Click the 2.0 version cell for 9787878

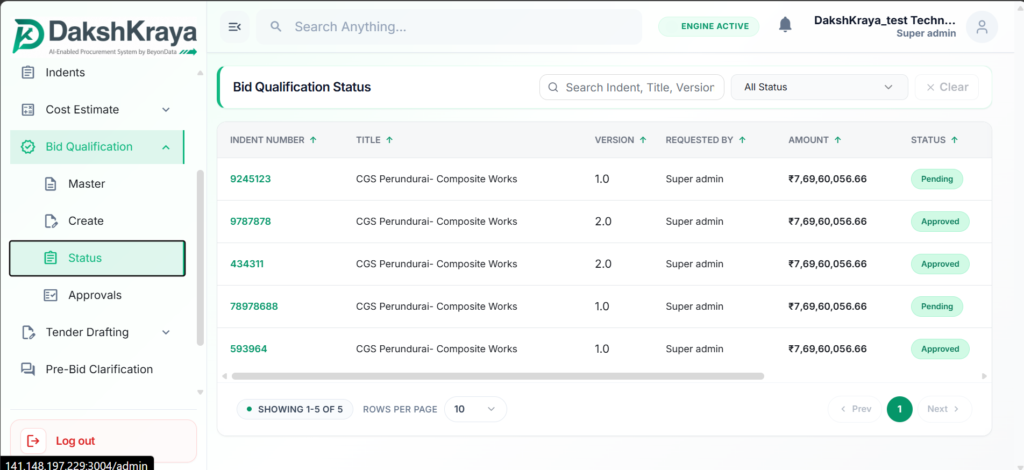point(603,221)
